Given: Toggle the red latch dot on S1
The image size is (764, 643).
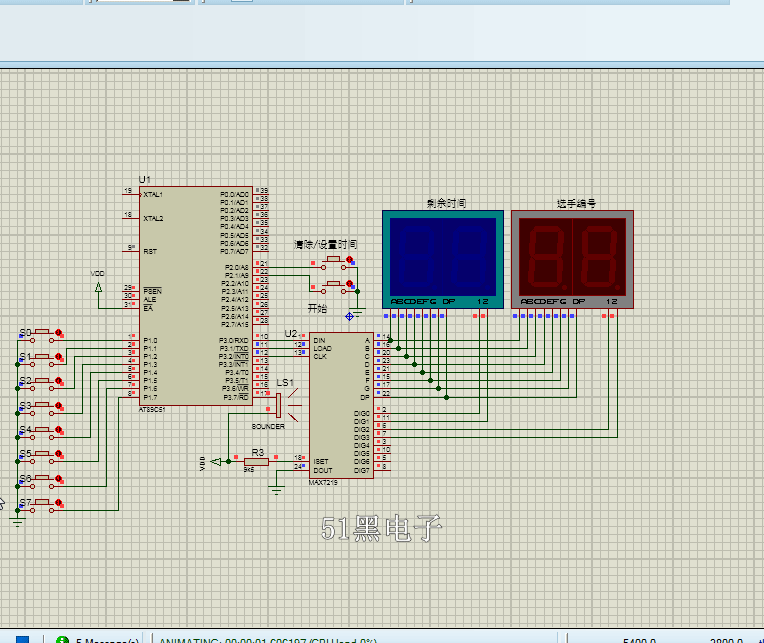Looking at the screenshot, I should coord(58,357).
